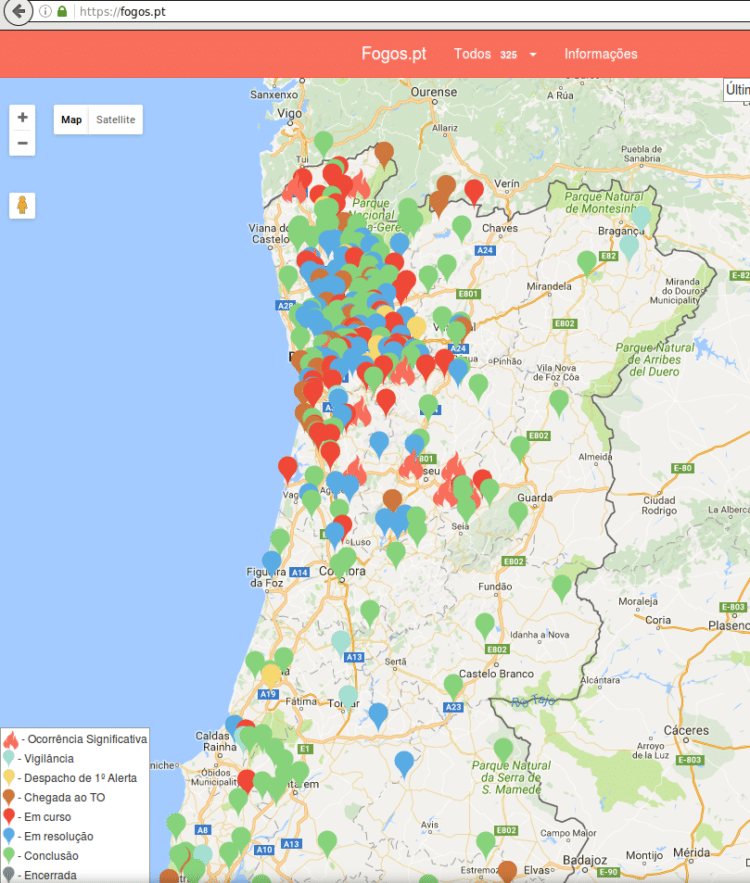The width and height of the screenshot is (750, 883).
Task: Select the brown marker south of Ourense
Action: pos(383,153)
